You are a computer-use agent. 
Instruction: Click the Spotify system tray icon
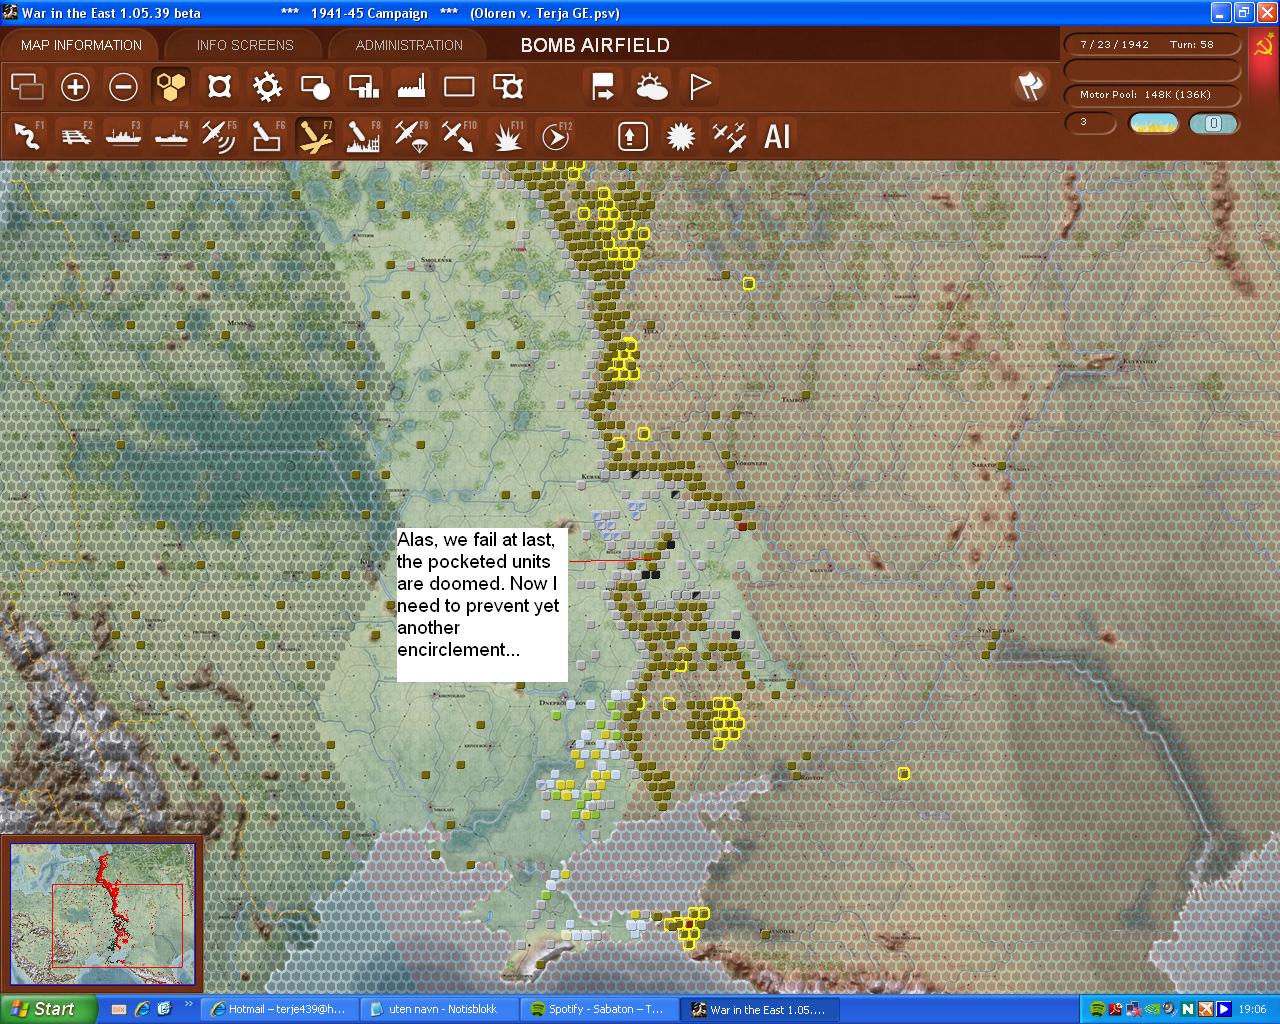pyautogui.click(x=1098, y=1009)
